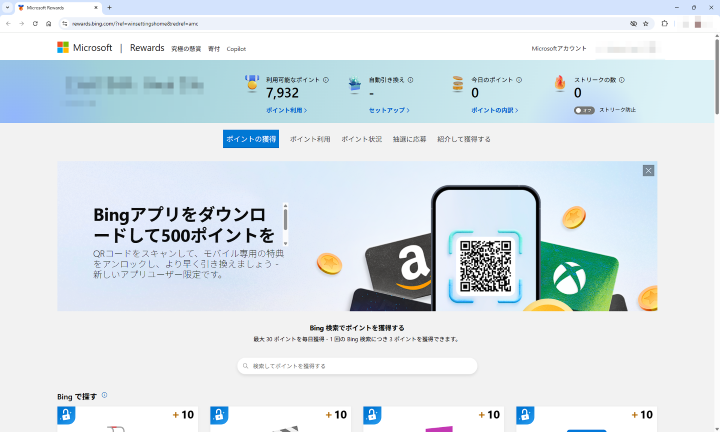The width and height of the screenshot is (720, 432).
Task: Open Microsoftアカウント link
Action: (x=559, y=48)
